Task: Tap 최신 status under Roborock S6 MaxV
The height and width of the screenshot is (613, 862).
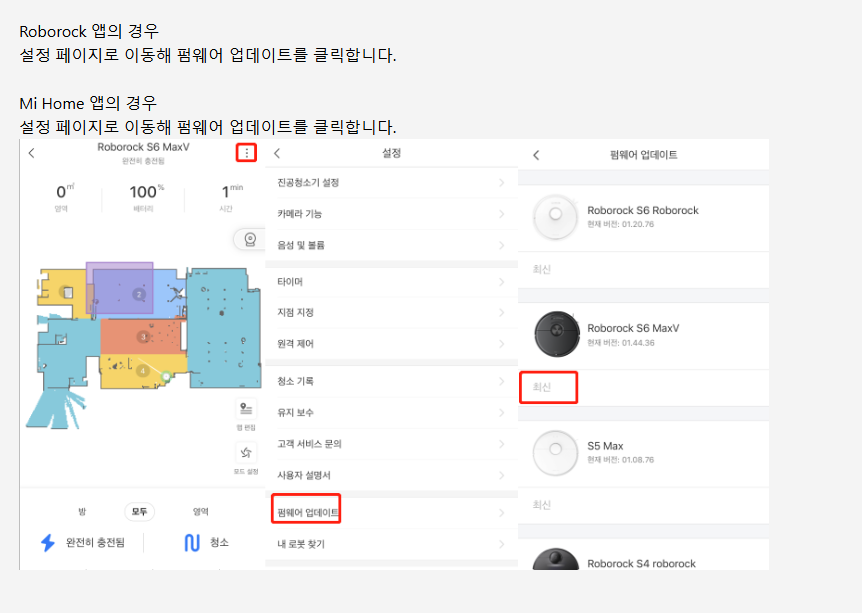Action: coord(541,388)
